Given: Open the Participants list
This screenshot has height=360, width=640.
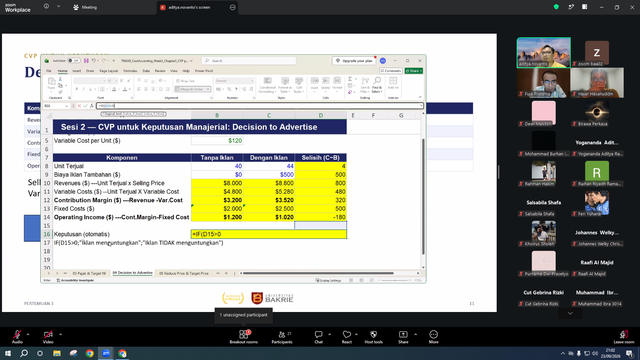Looking at the screenshot, I should tap(282, 337).
